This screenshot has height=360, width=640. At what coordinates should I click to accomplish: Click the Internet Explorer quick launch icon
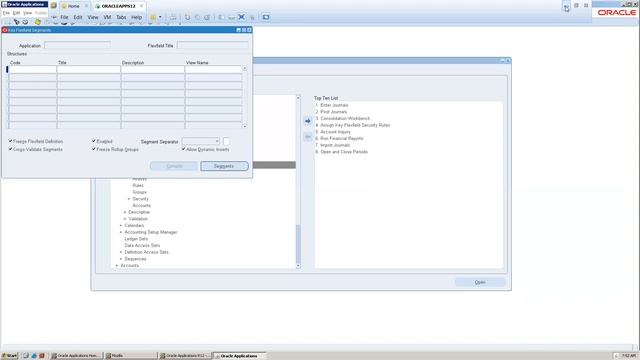[x=34, y=356]
